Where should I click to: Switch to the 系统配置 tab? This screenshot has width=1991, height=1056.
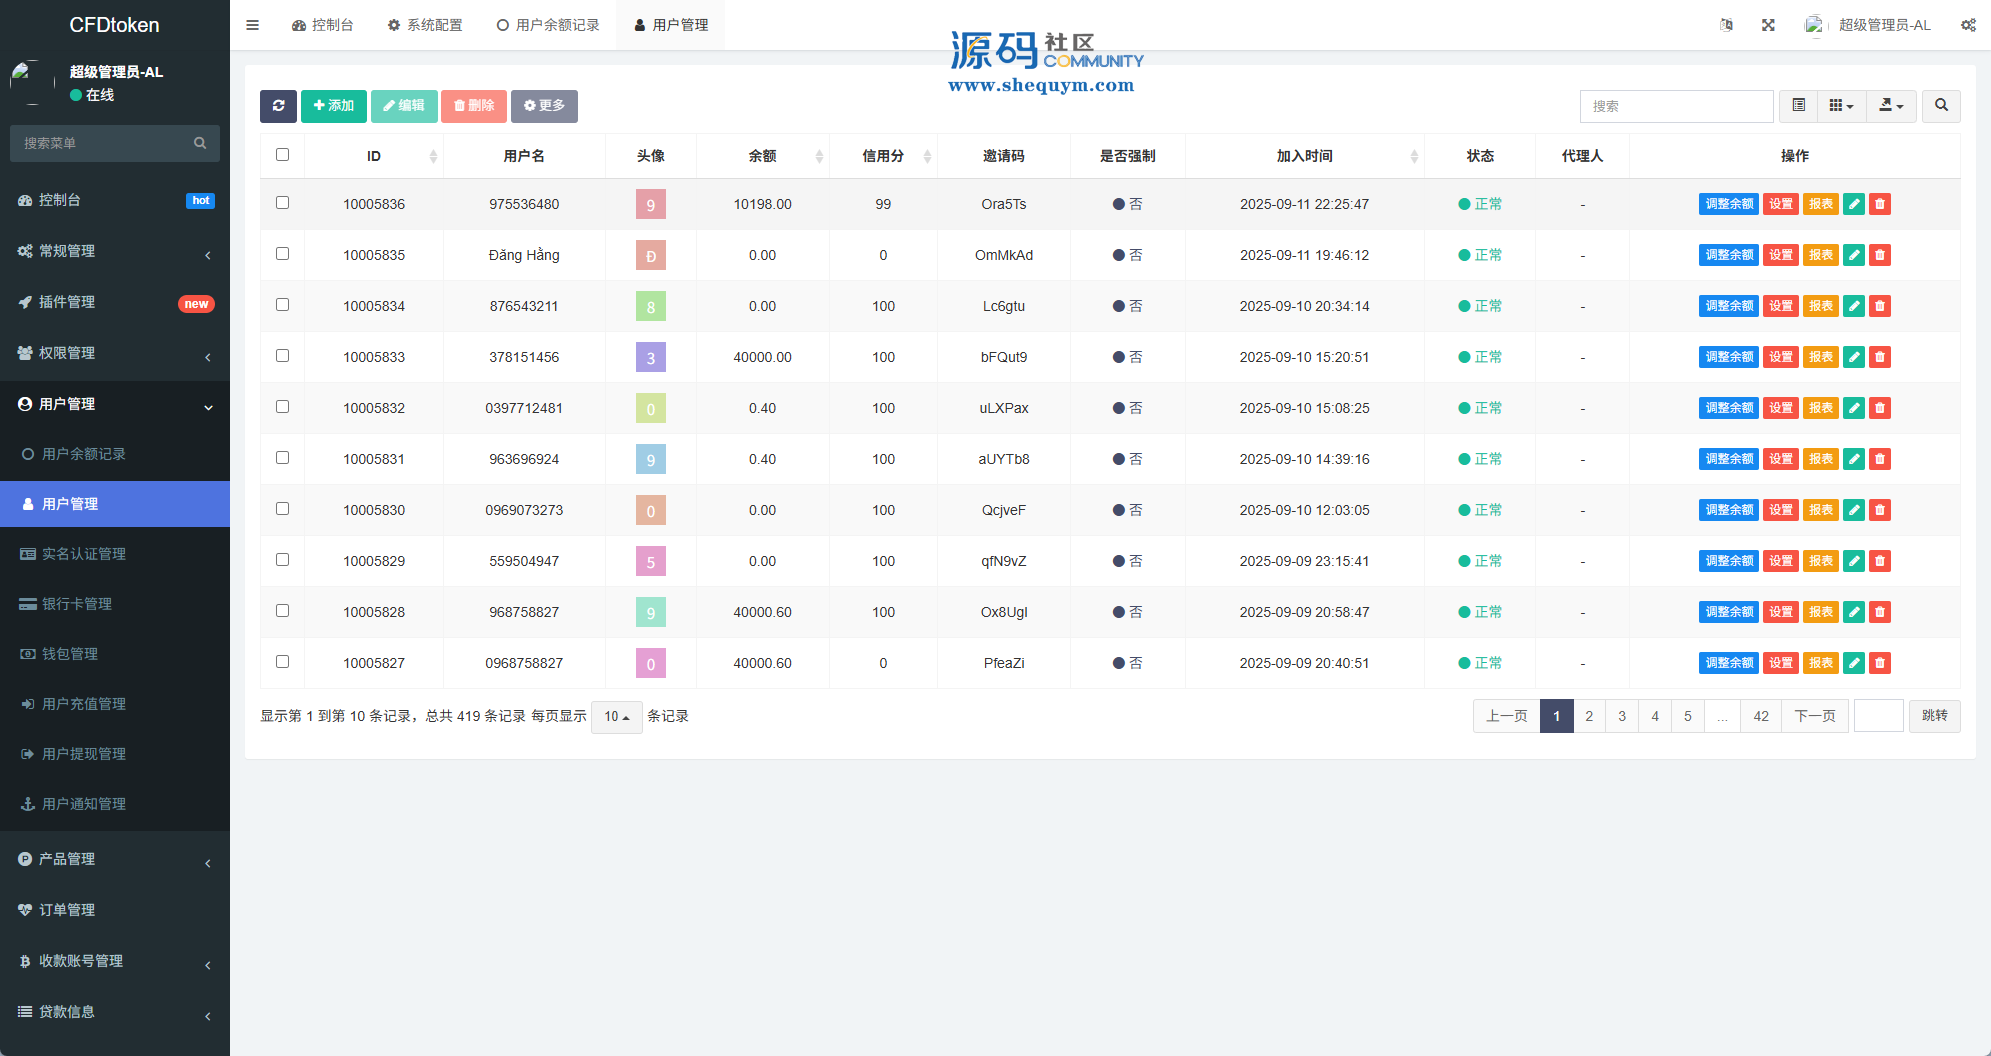pos(425,25)
